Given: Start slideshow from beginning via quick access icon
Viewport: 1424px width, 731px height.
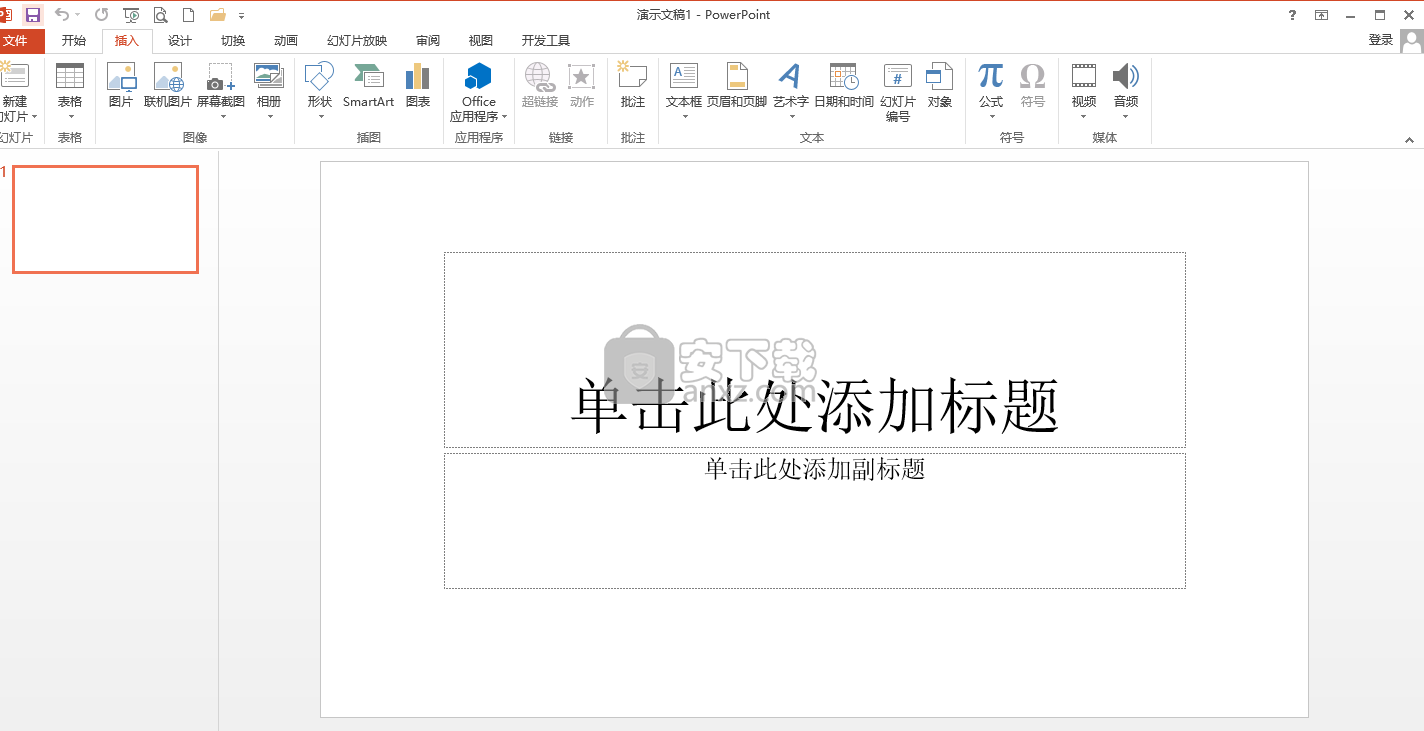Looking at the screenshot, I should (131, 15).
